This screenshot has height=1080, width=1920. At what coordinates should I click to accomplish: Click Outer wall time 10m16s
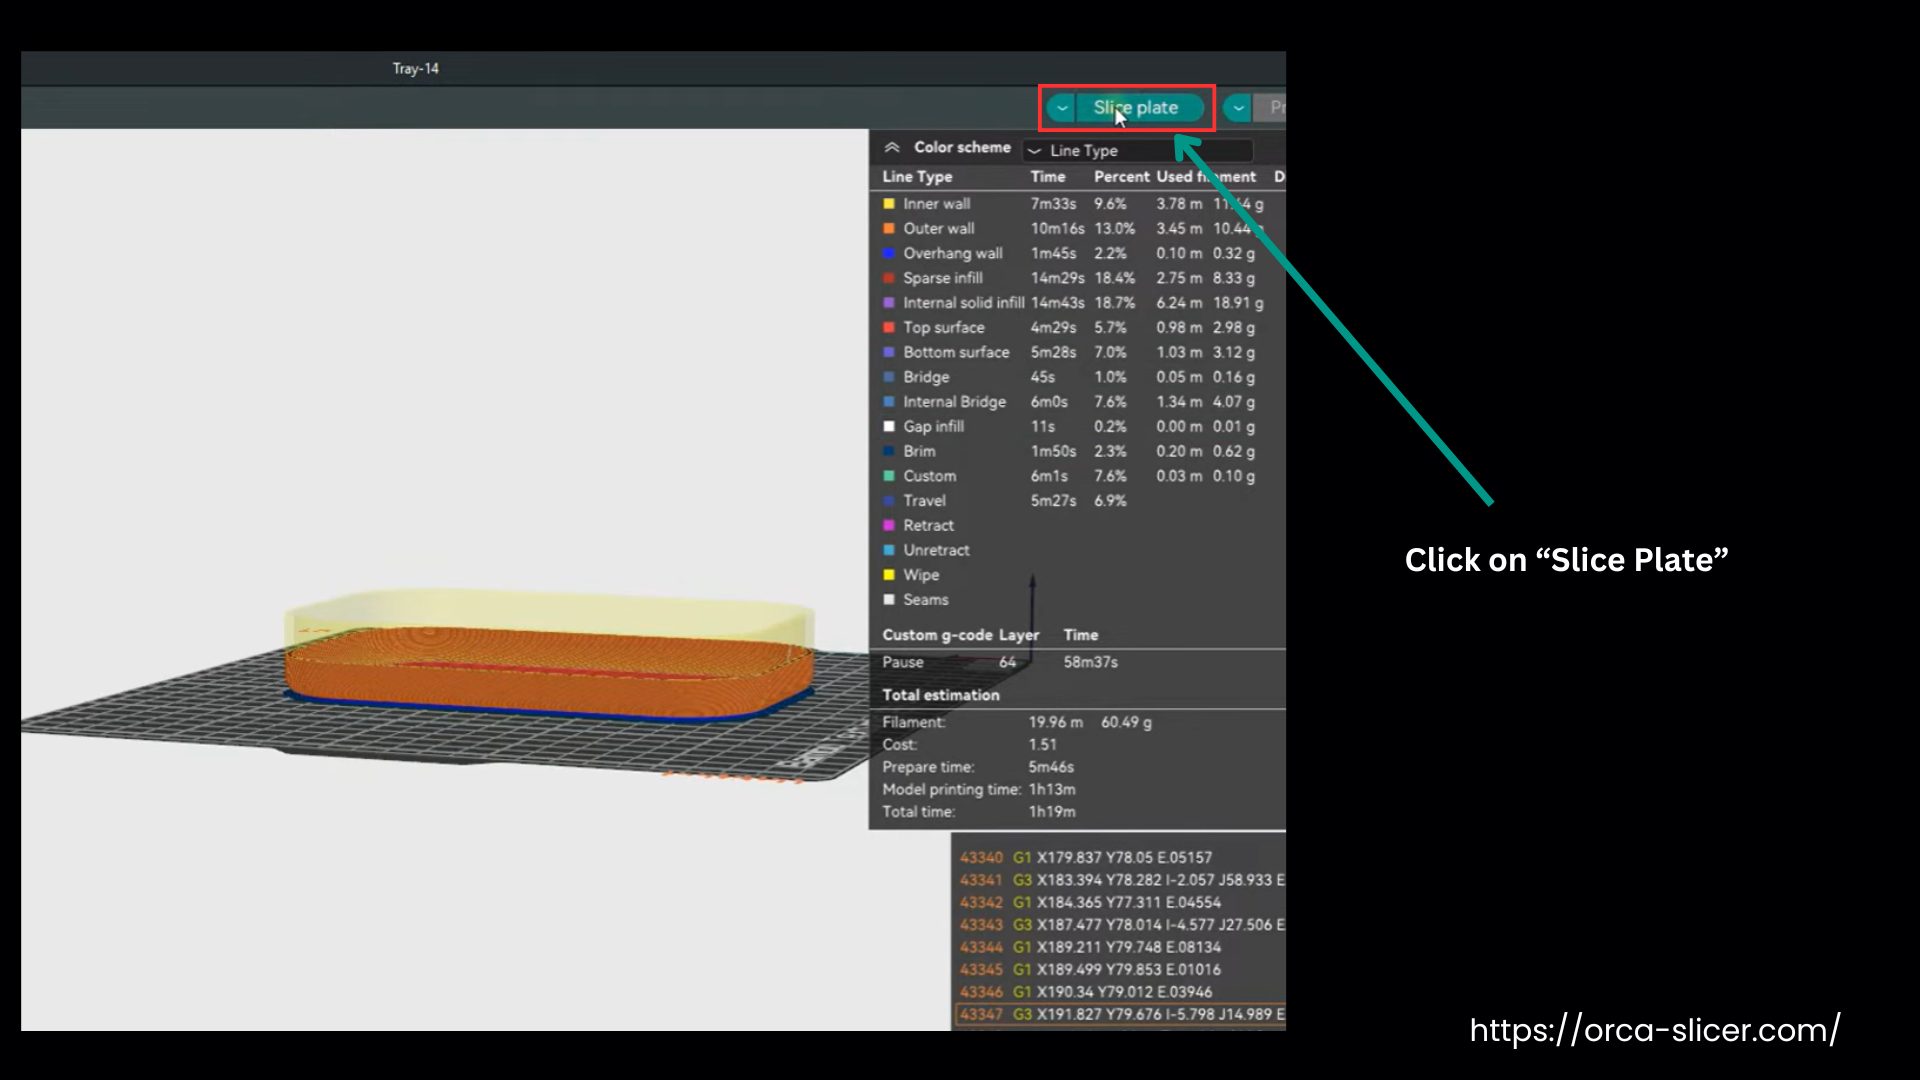pos(1058,229)
